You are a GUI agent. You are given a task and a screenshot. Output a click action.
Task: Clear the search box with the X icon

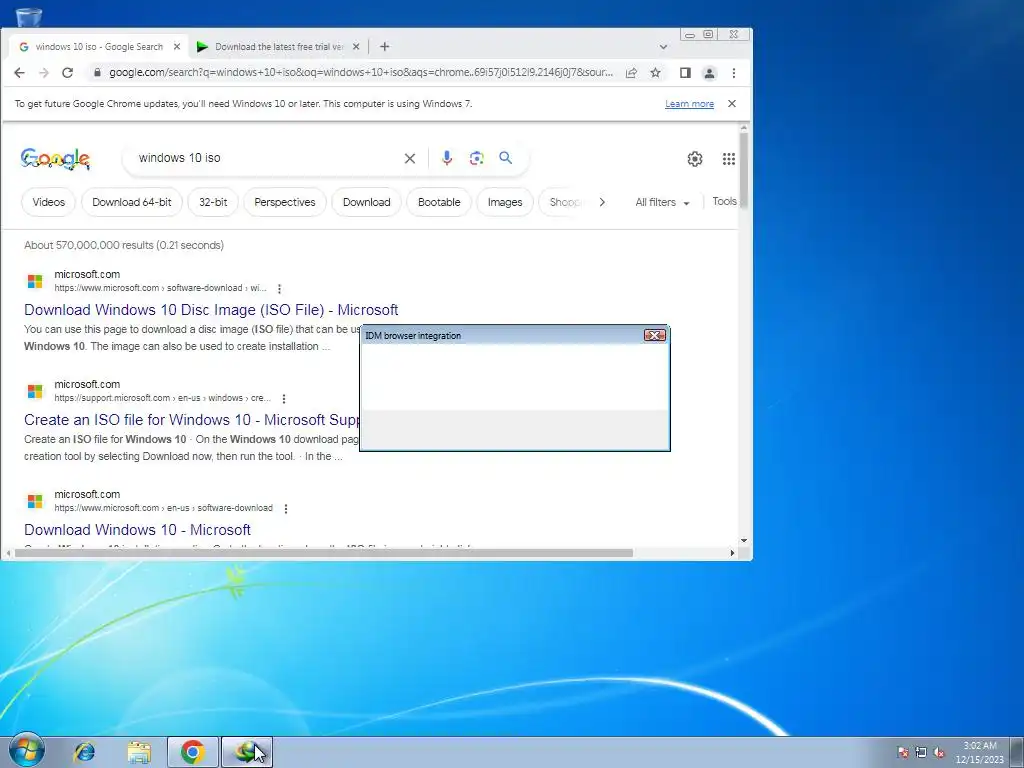pyautogui.click(x=409, y=158)
